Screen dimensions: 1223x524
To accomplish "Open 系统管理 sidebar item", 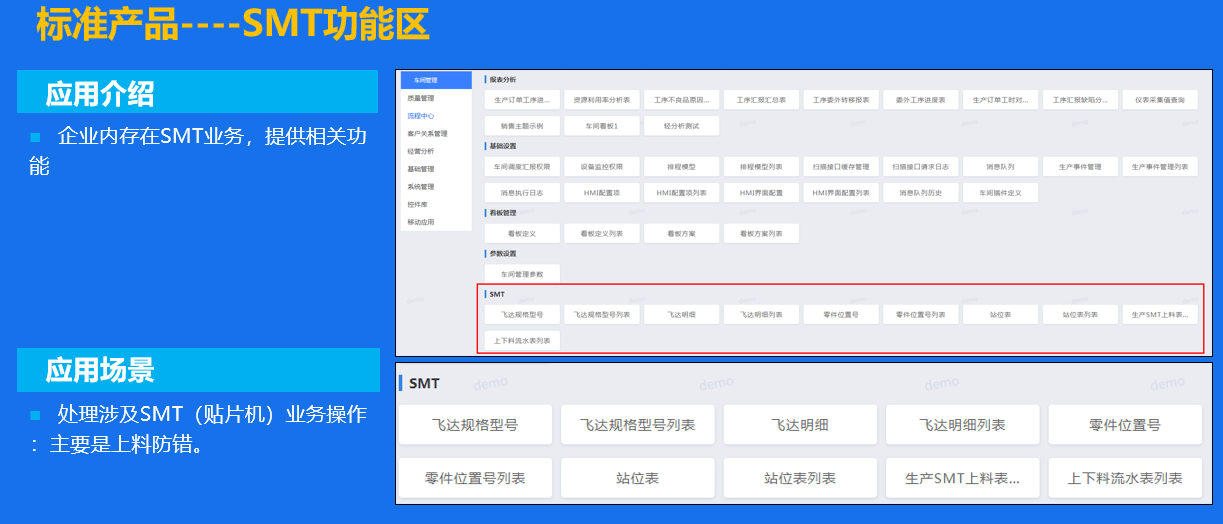I will point(421,186).
